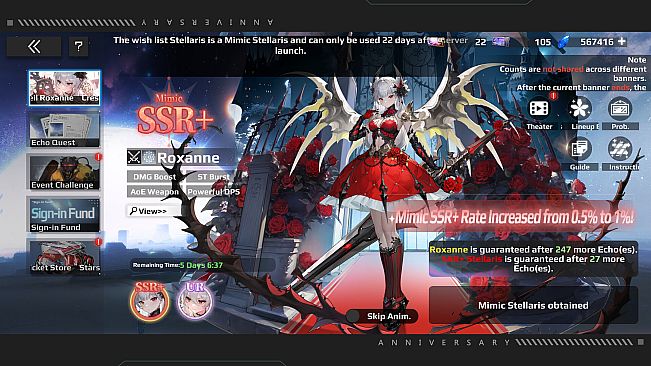Toggle the Skip Anim. option
651x366 pixels.
click(x=382, y=316)
